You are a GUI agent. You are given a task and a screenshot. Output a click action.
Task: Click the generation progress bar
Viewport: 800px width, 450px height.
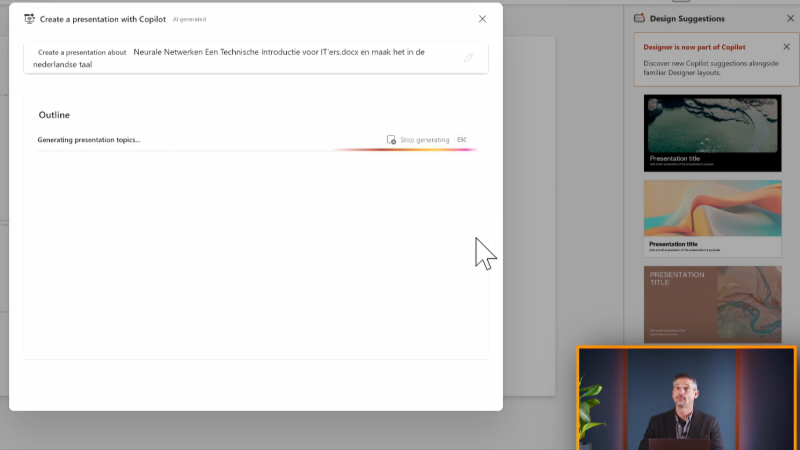pyautogui.click(x=405, y=149)
